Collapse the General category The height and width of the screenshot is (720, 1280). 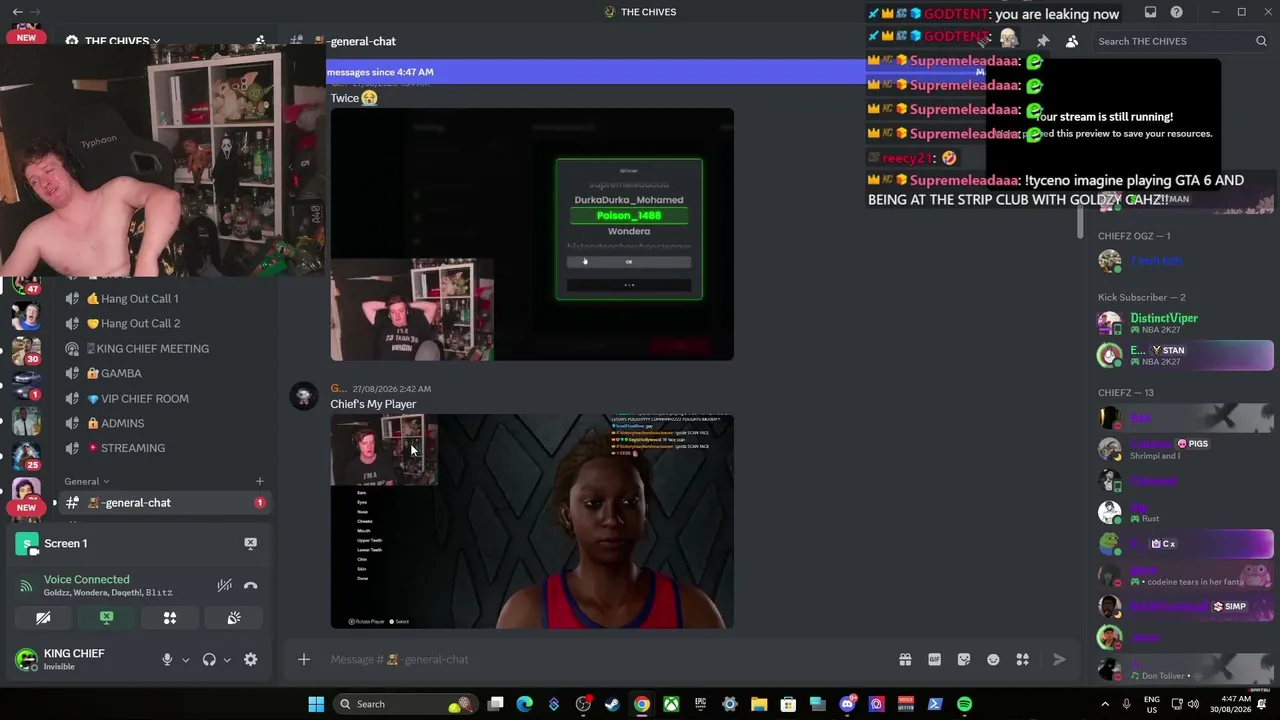coord(86,481)
